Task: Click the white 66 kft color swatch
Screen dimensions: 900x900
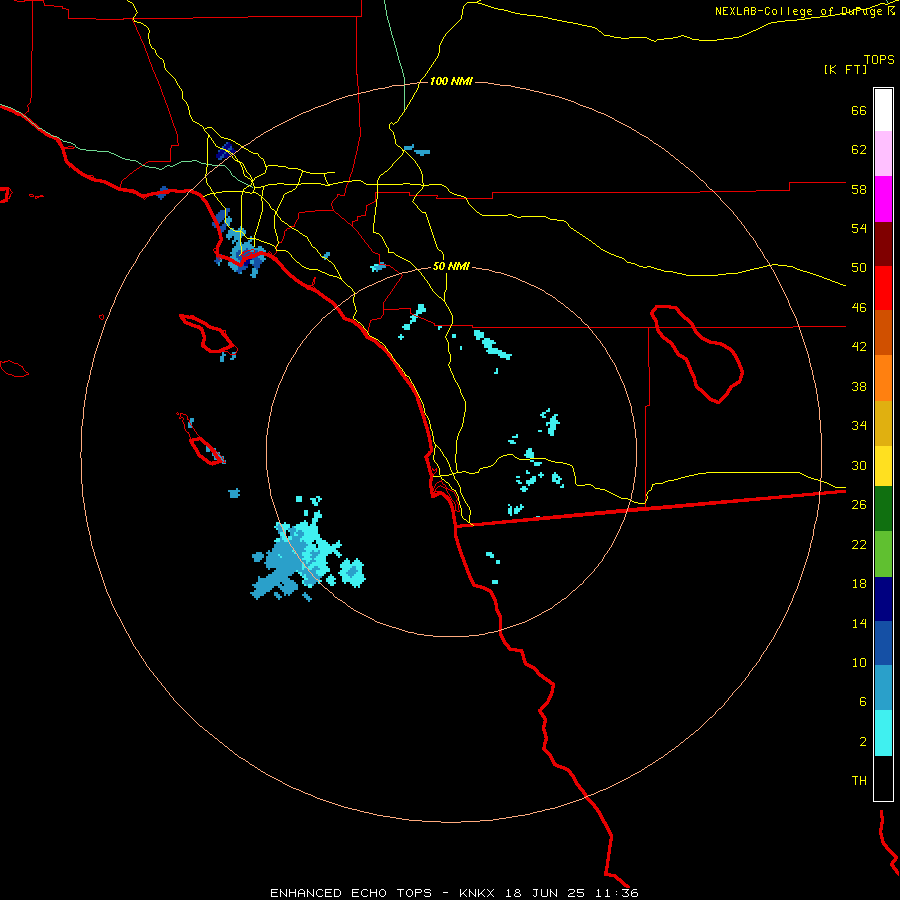Action: [883, 110]
